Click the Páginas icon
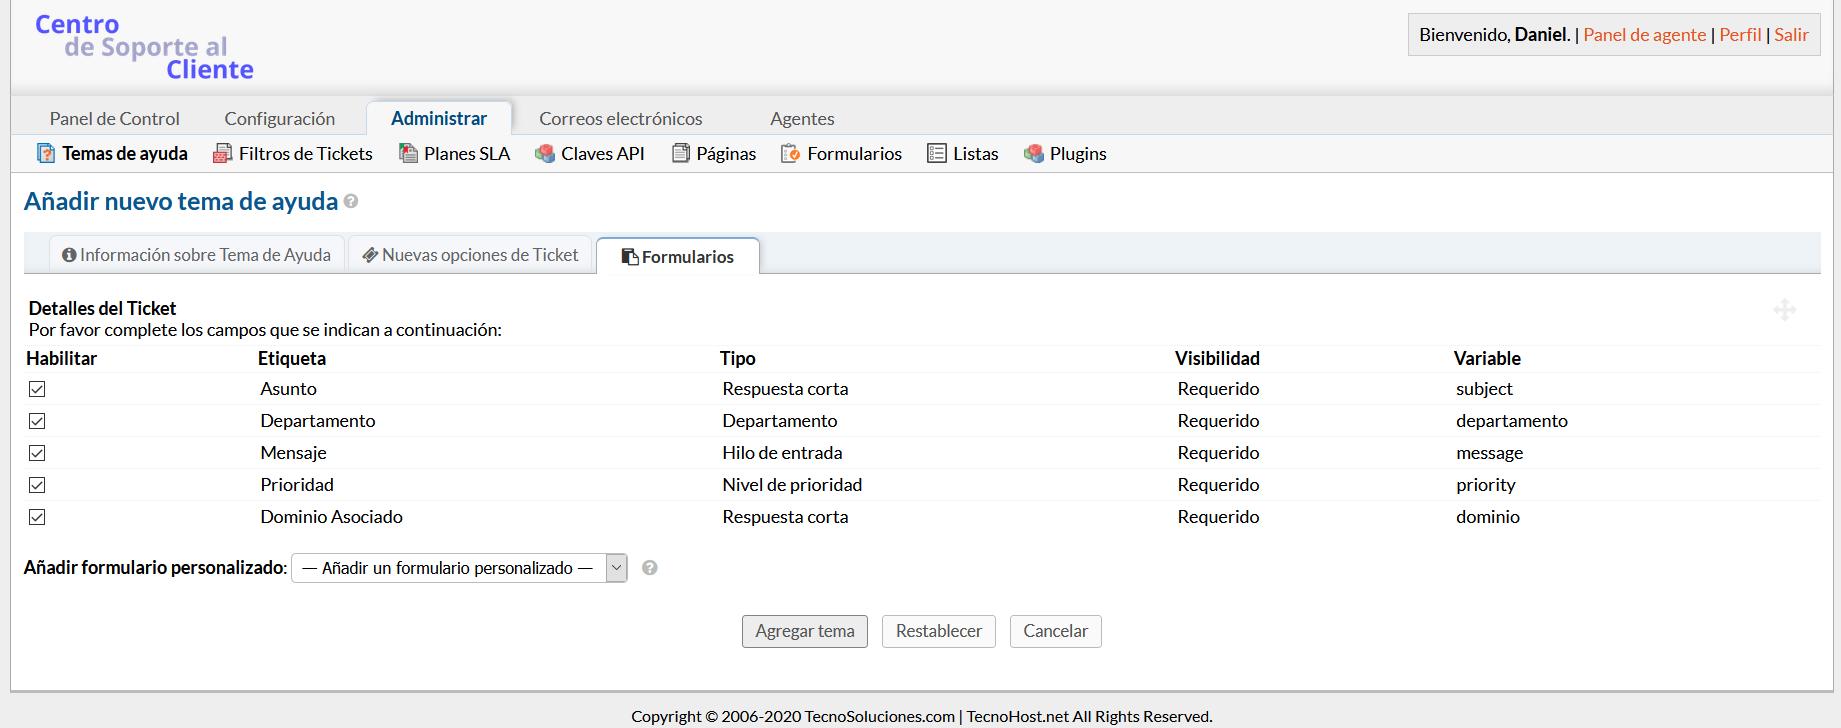 pyautogui.click(x=681, y=153)
